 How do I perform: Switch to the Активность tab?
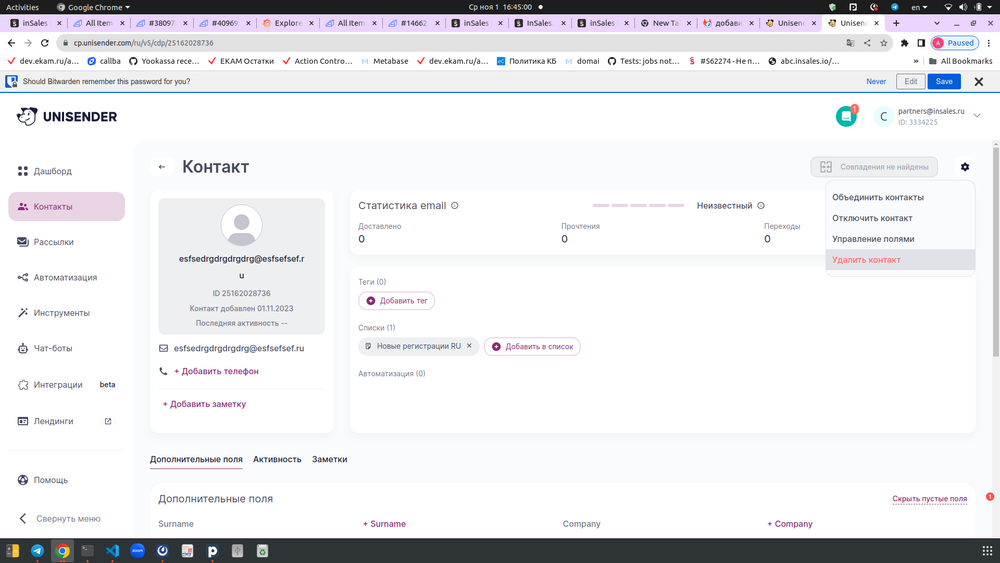(277, 459)
